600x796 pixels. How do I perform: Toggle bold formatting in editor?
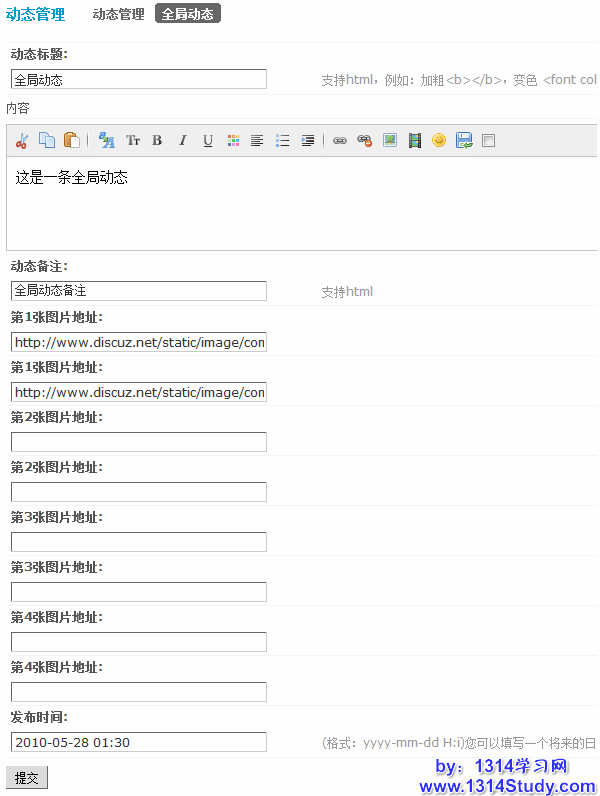coord(157,141)
